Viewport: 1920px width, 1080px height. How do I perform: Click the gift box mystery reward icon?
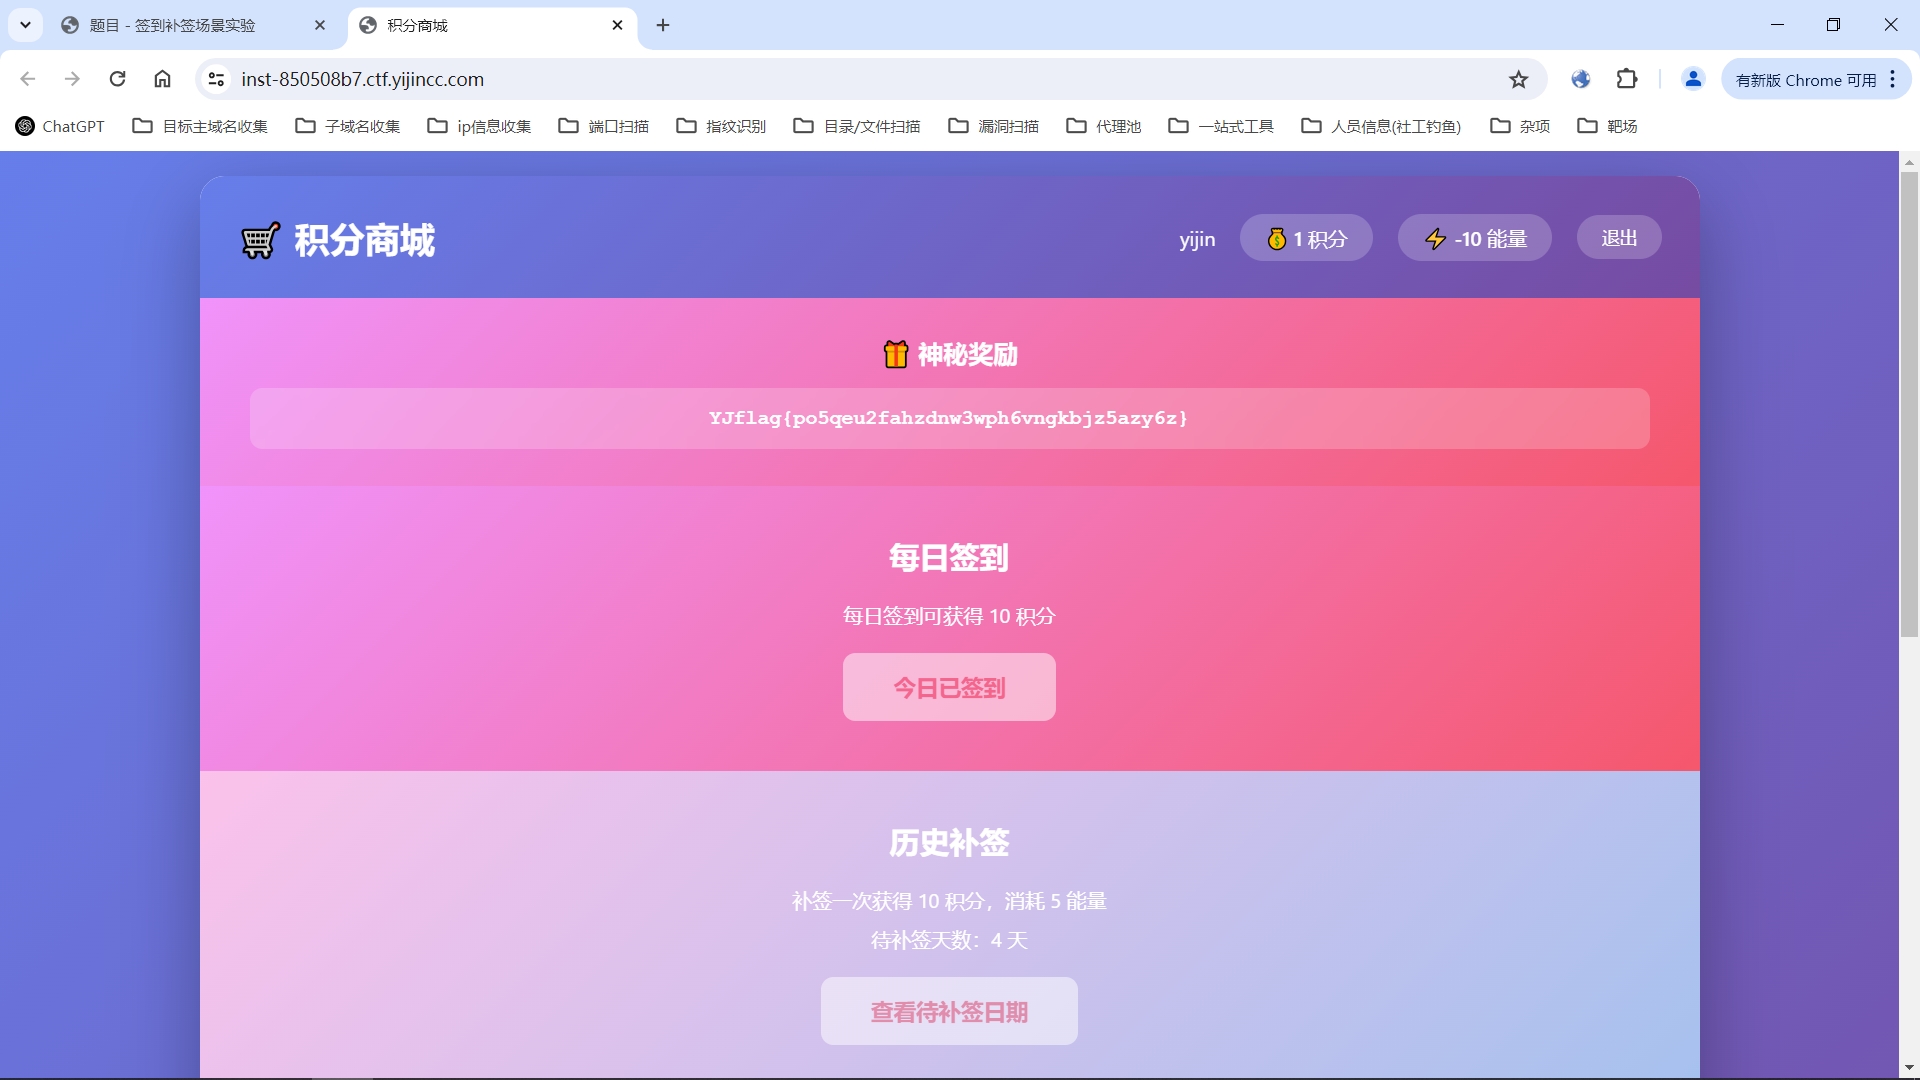pyautogui.click(x=895, y=354)
